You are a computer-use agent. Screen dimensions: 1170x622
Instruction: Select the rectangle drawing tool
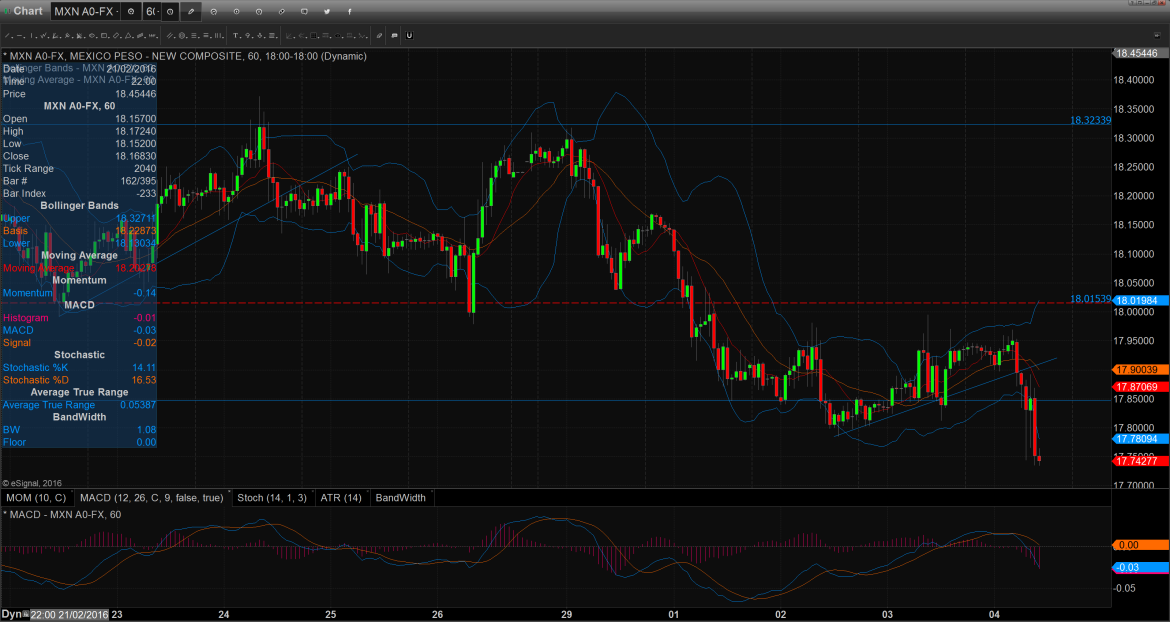coord(104,35)
